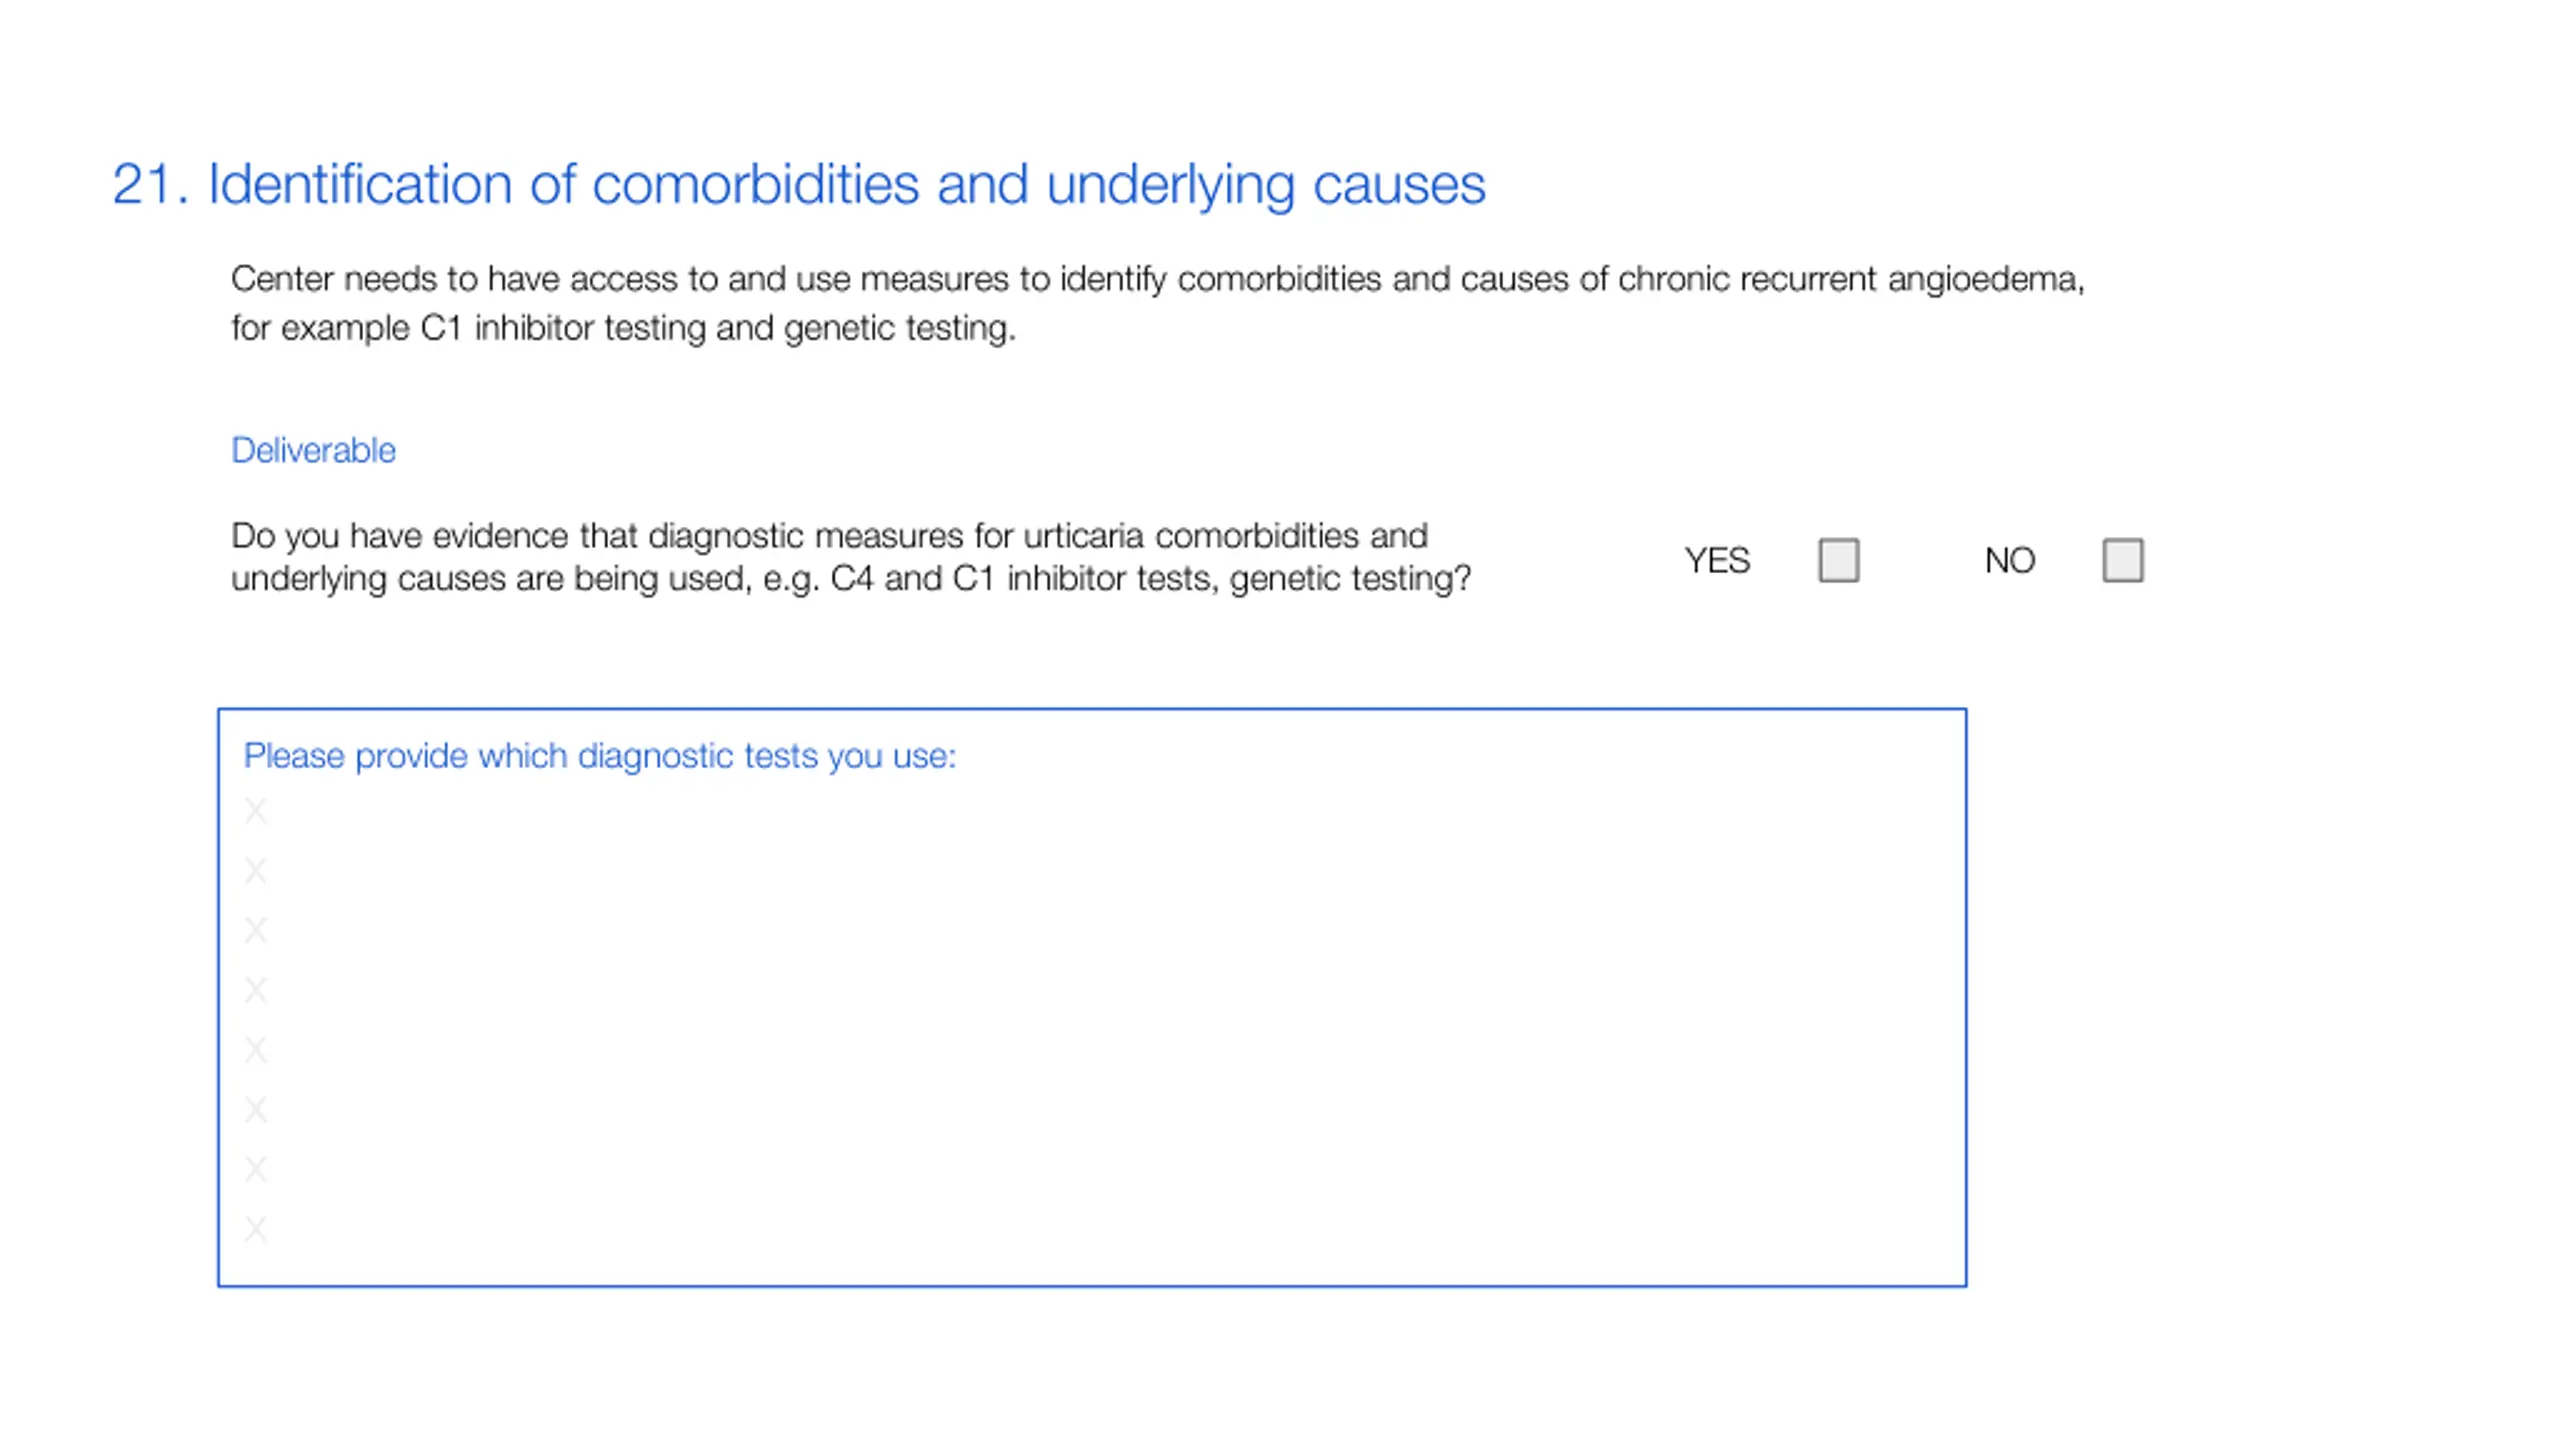This screenshot has height=1440, width=2560.
Task: Click the last X placeholder line
Action: 256,1229
